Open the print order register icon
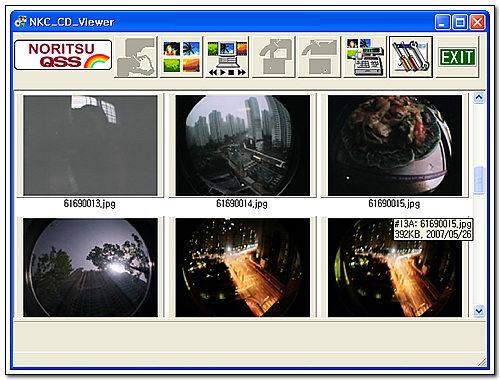This screenshot has height=380, width=500. point(365,57)
